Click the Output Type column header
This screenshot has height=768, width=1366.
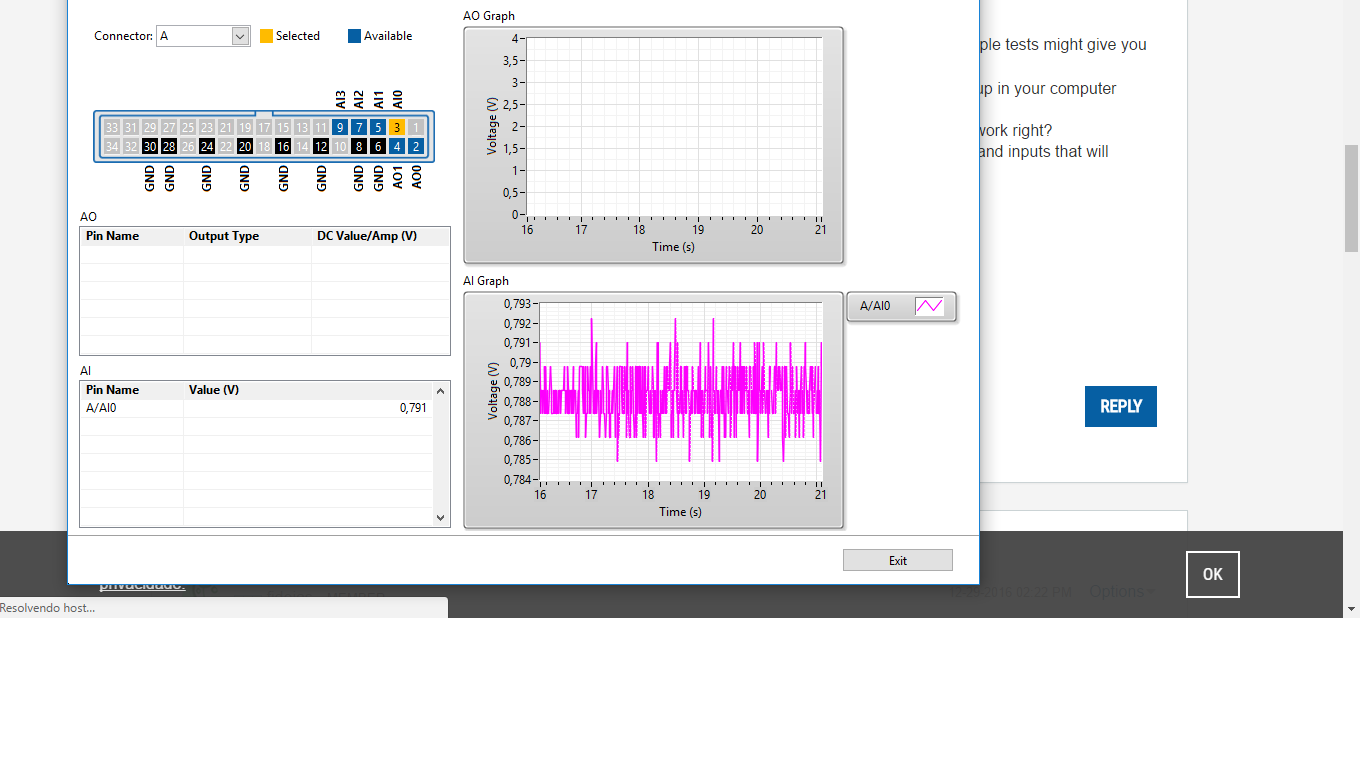coord(224,236)
